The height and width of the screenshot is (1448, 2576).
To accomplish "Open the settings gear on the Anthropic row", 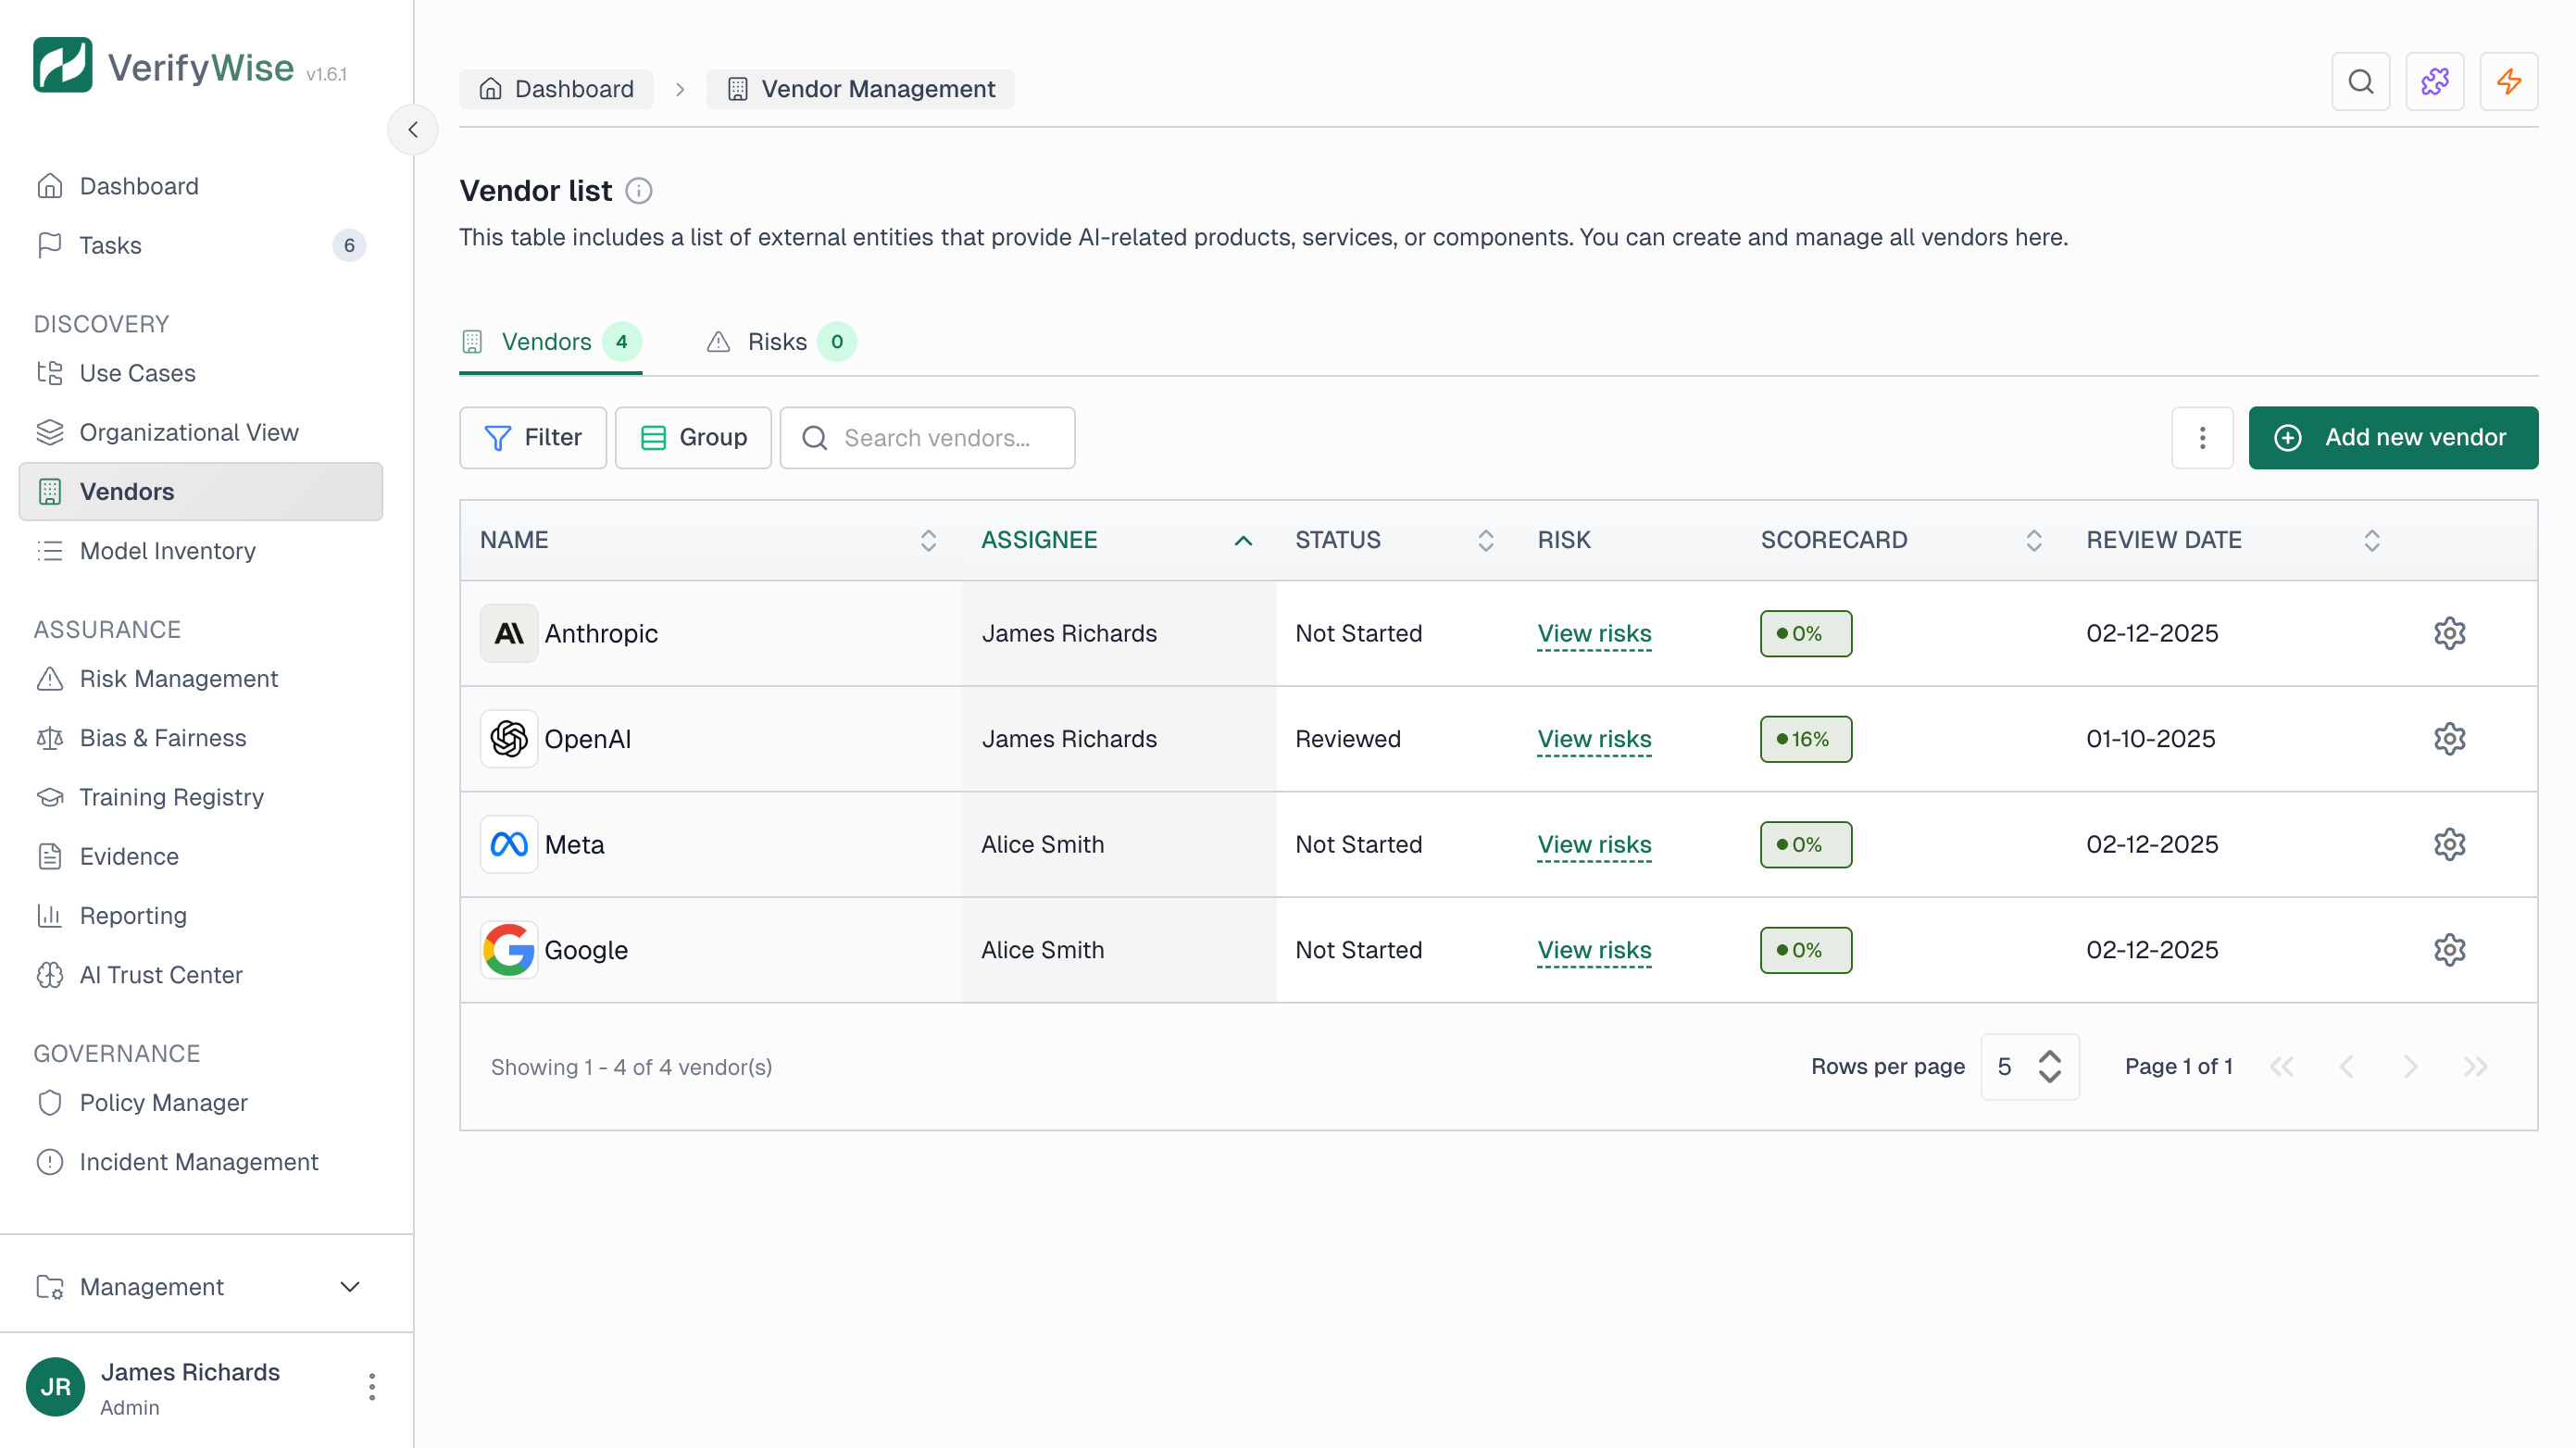I will coord(2450,632).
